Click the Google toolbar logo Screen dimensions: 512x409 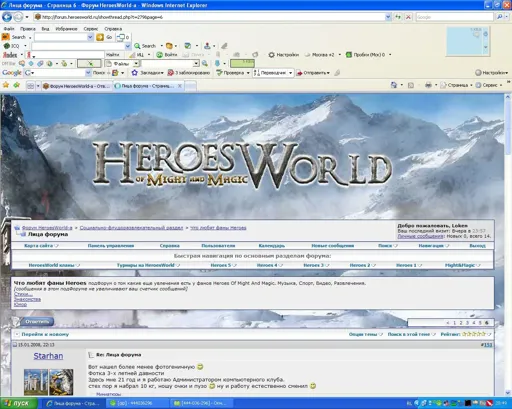point(12,73)
